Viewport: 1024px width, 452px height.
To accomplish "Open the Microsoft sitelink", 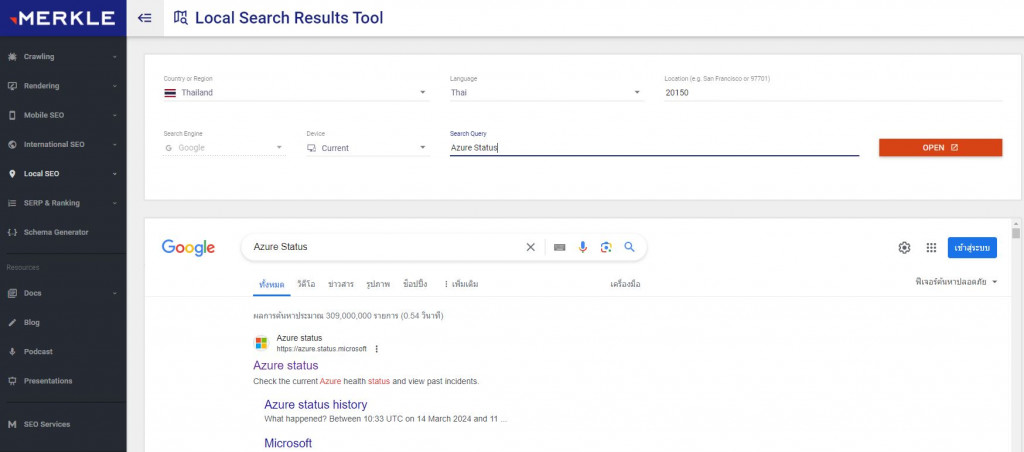I will [288, 443].
